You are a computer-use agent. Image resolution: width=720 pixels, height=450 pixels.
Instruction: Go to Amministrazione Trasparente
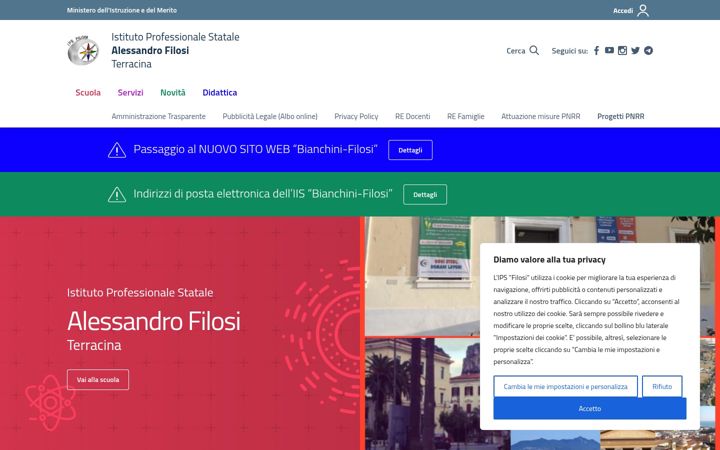158,116
